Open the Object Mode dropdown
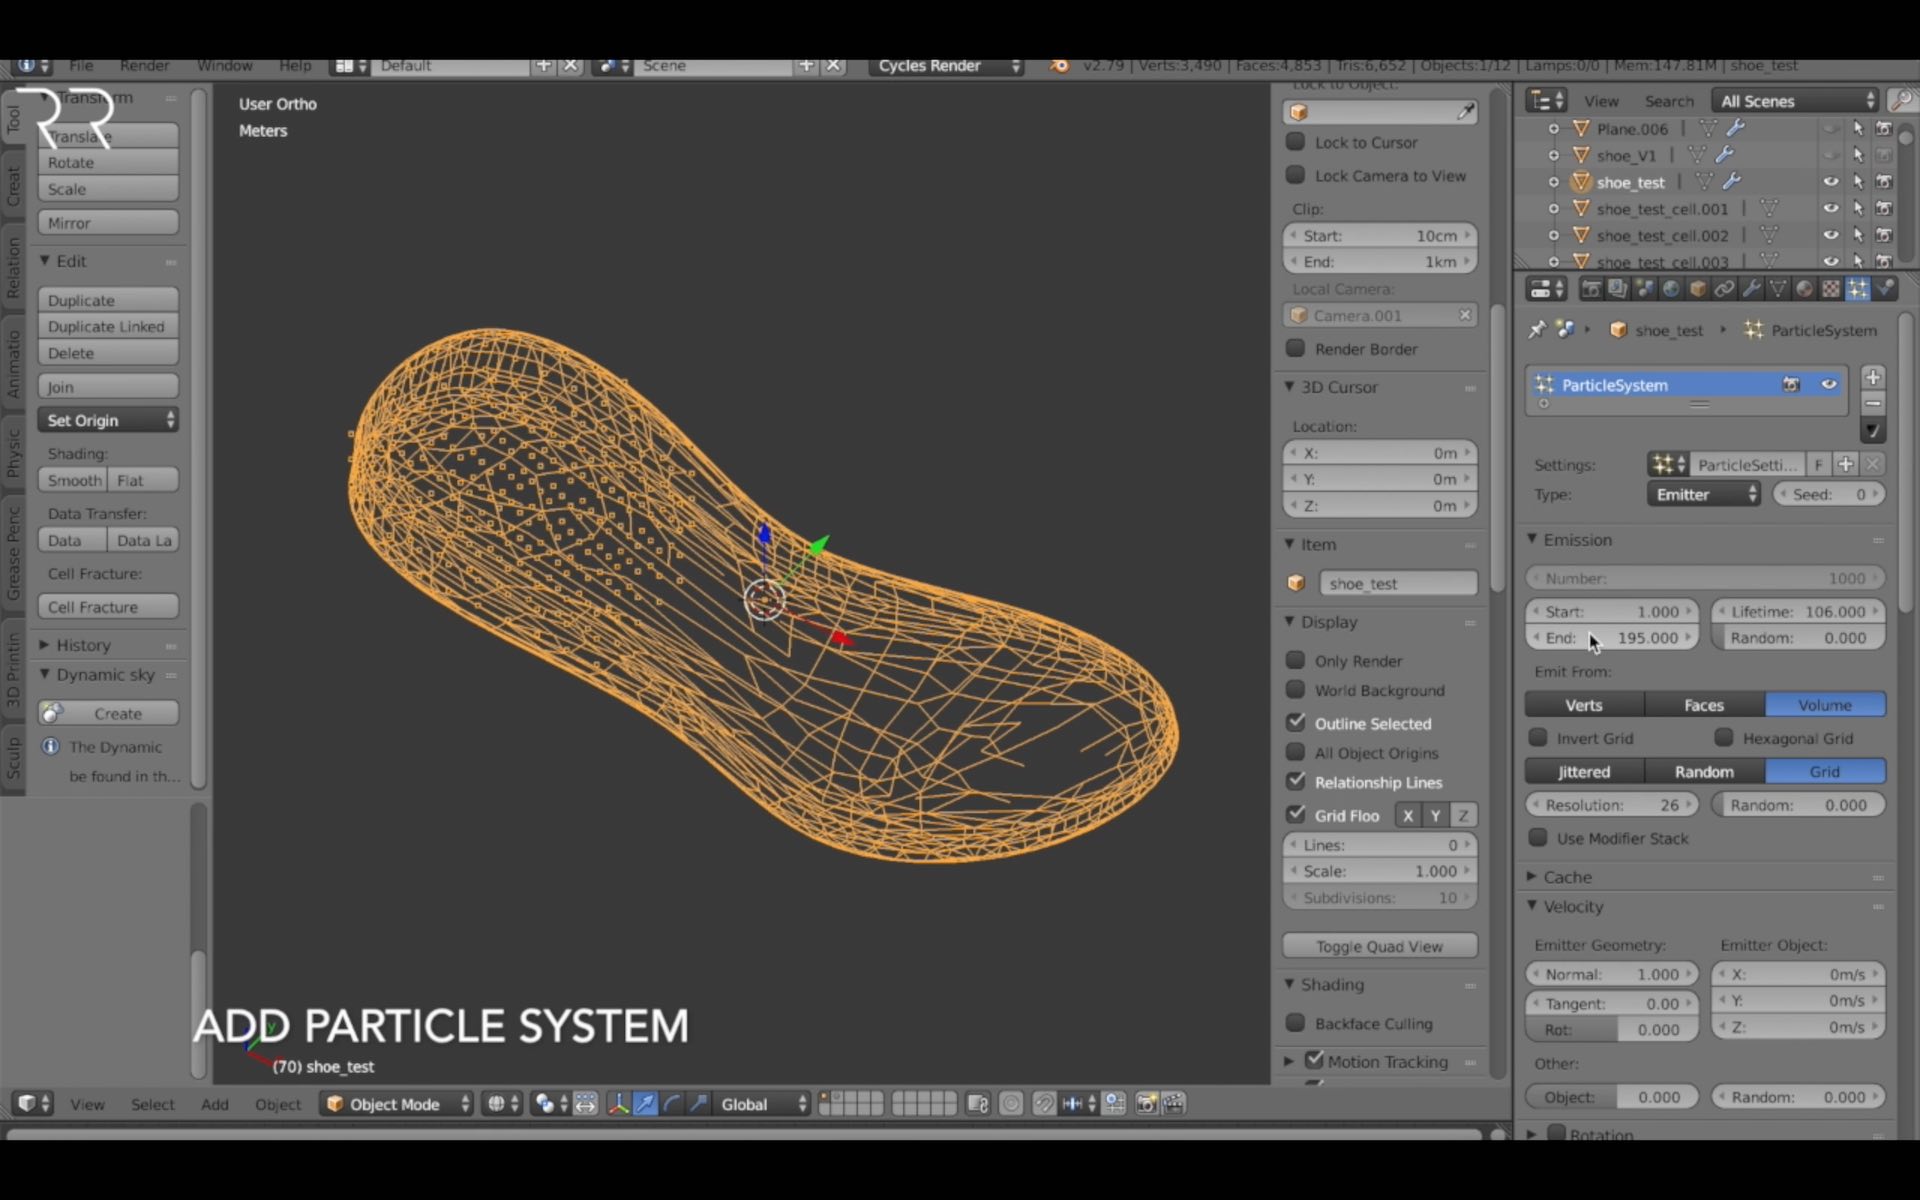1920x1200 pixels. 395,1104
